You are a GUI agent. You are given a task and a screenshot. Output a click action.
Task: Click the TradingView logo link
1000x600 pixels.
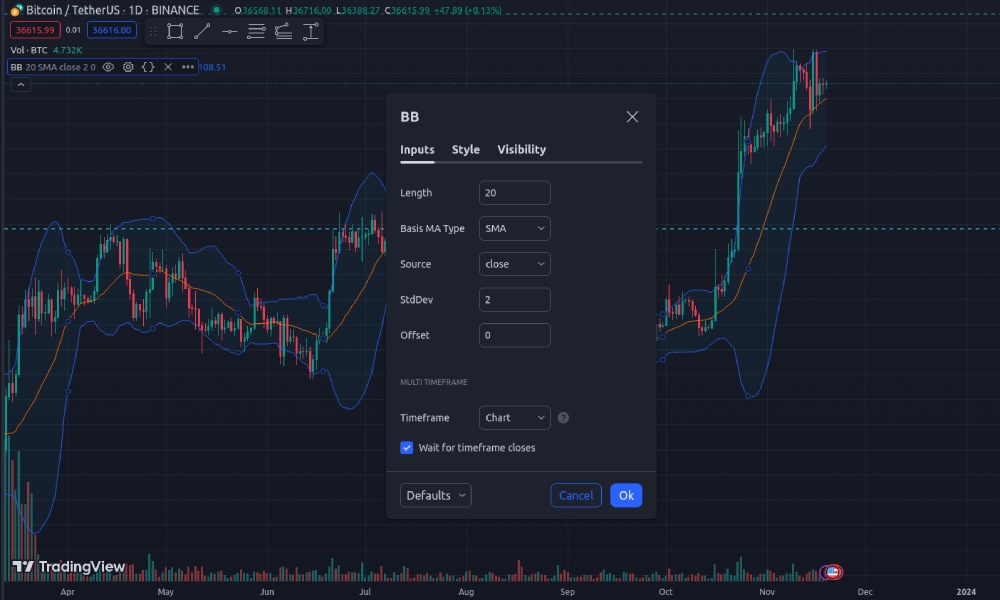tap(69, 567)
